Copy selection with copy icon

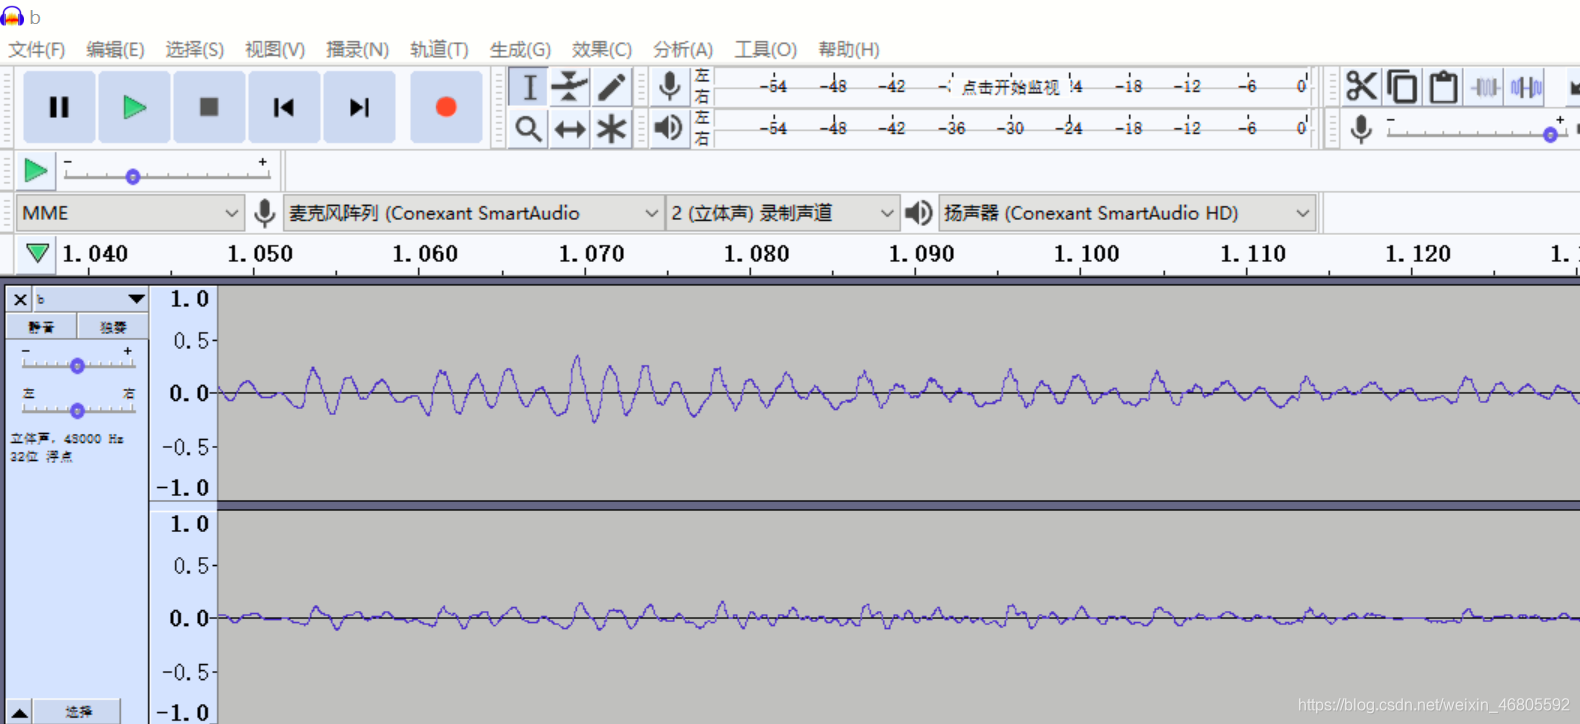[1402, 87]
